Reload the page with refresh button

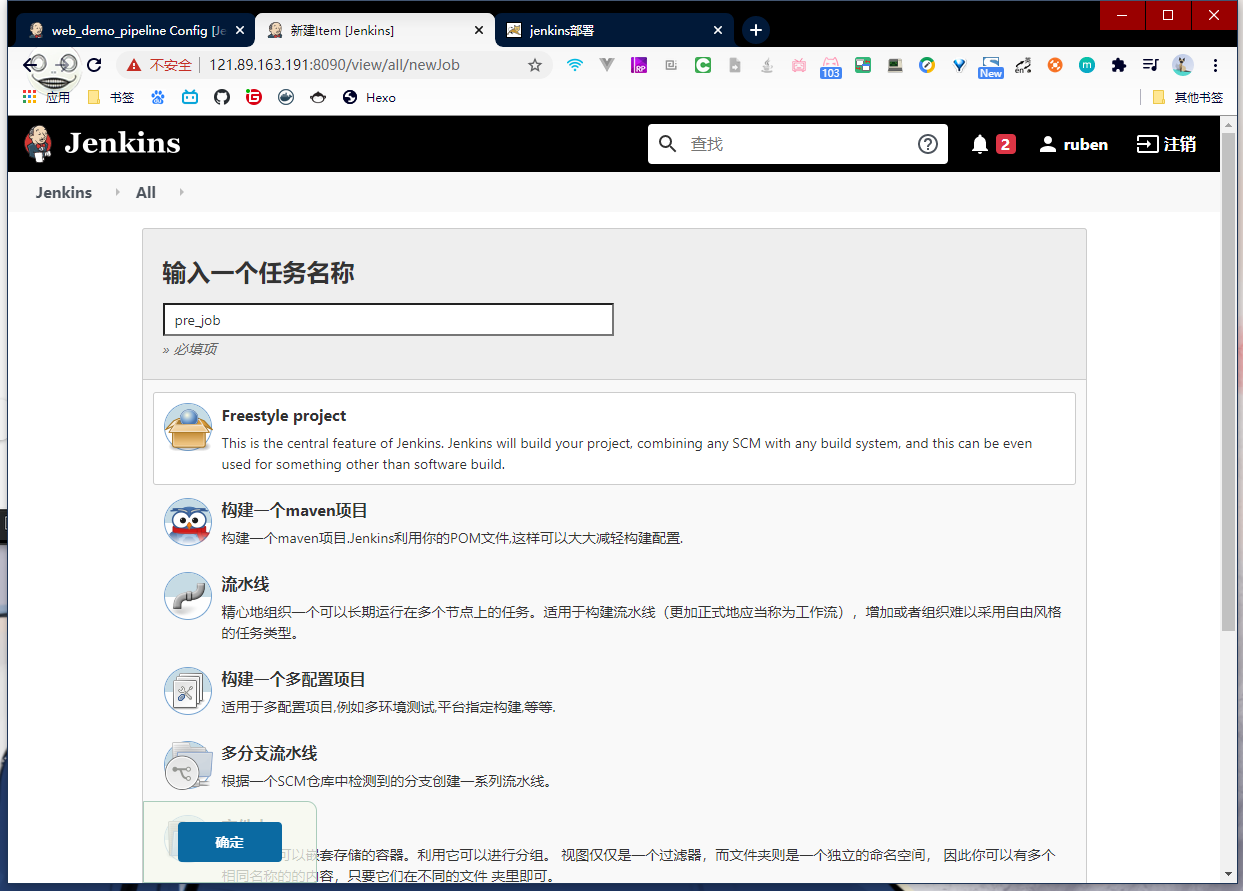[x=94, y=65]
